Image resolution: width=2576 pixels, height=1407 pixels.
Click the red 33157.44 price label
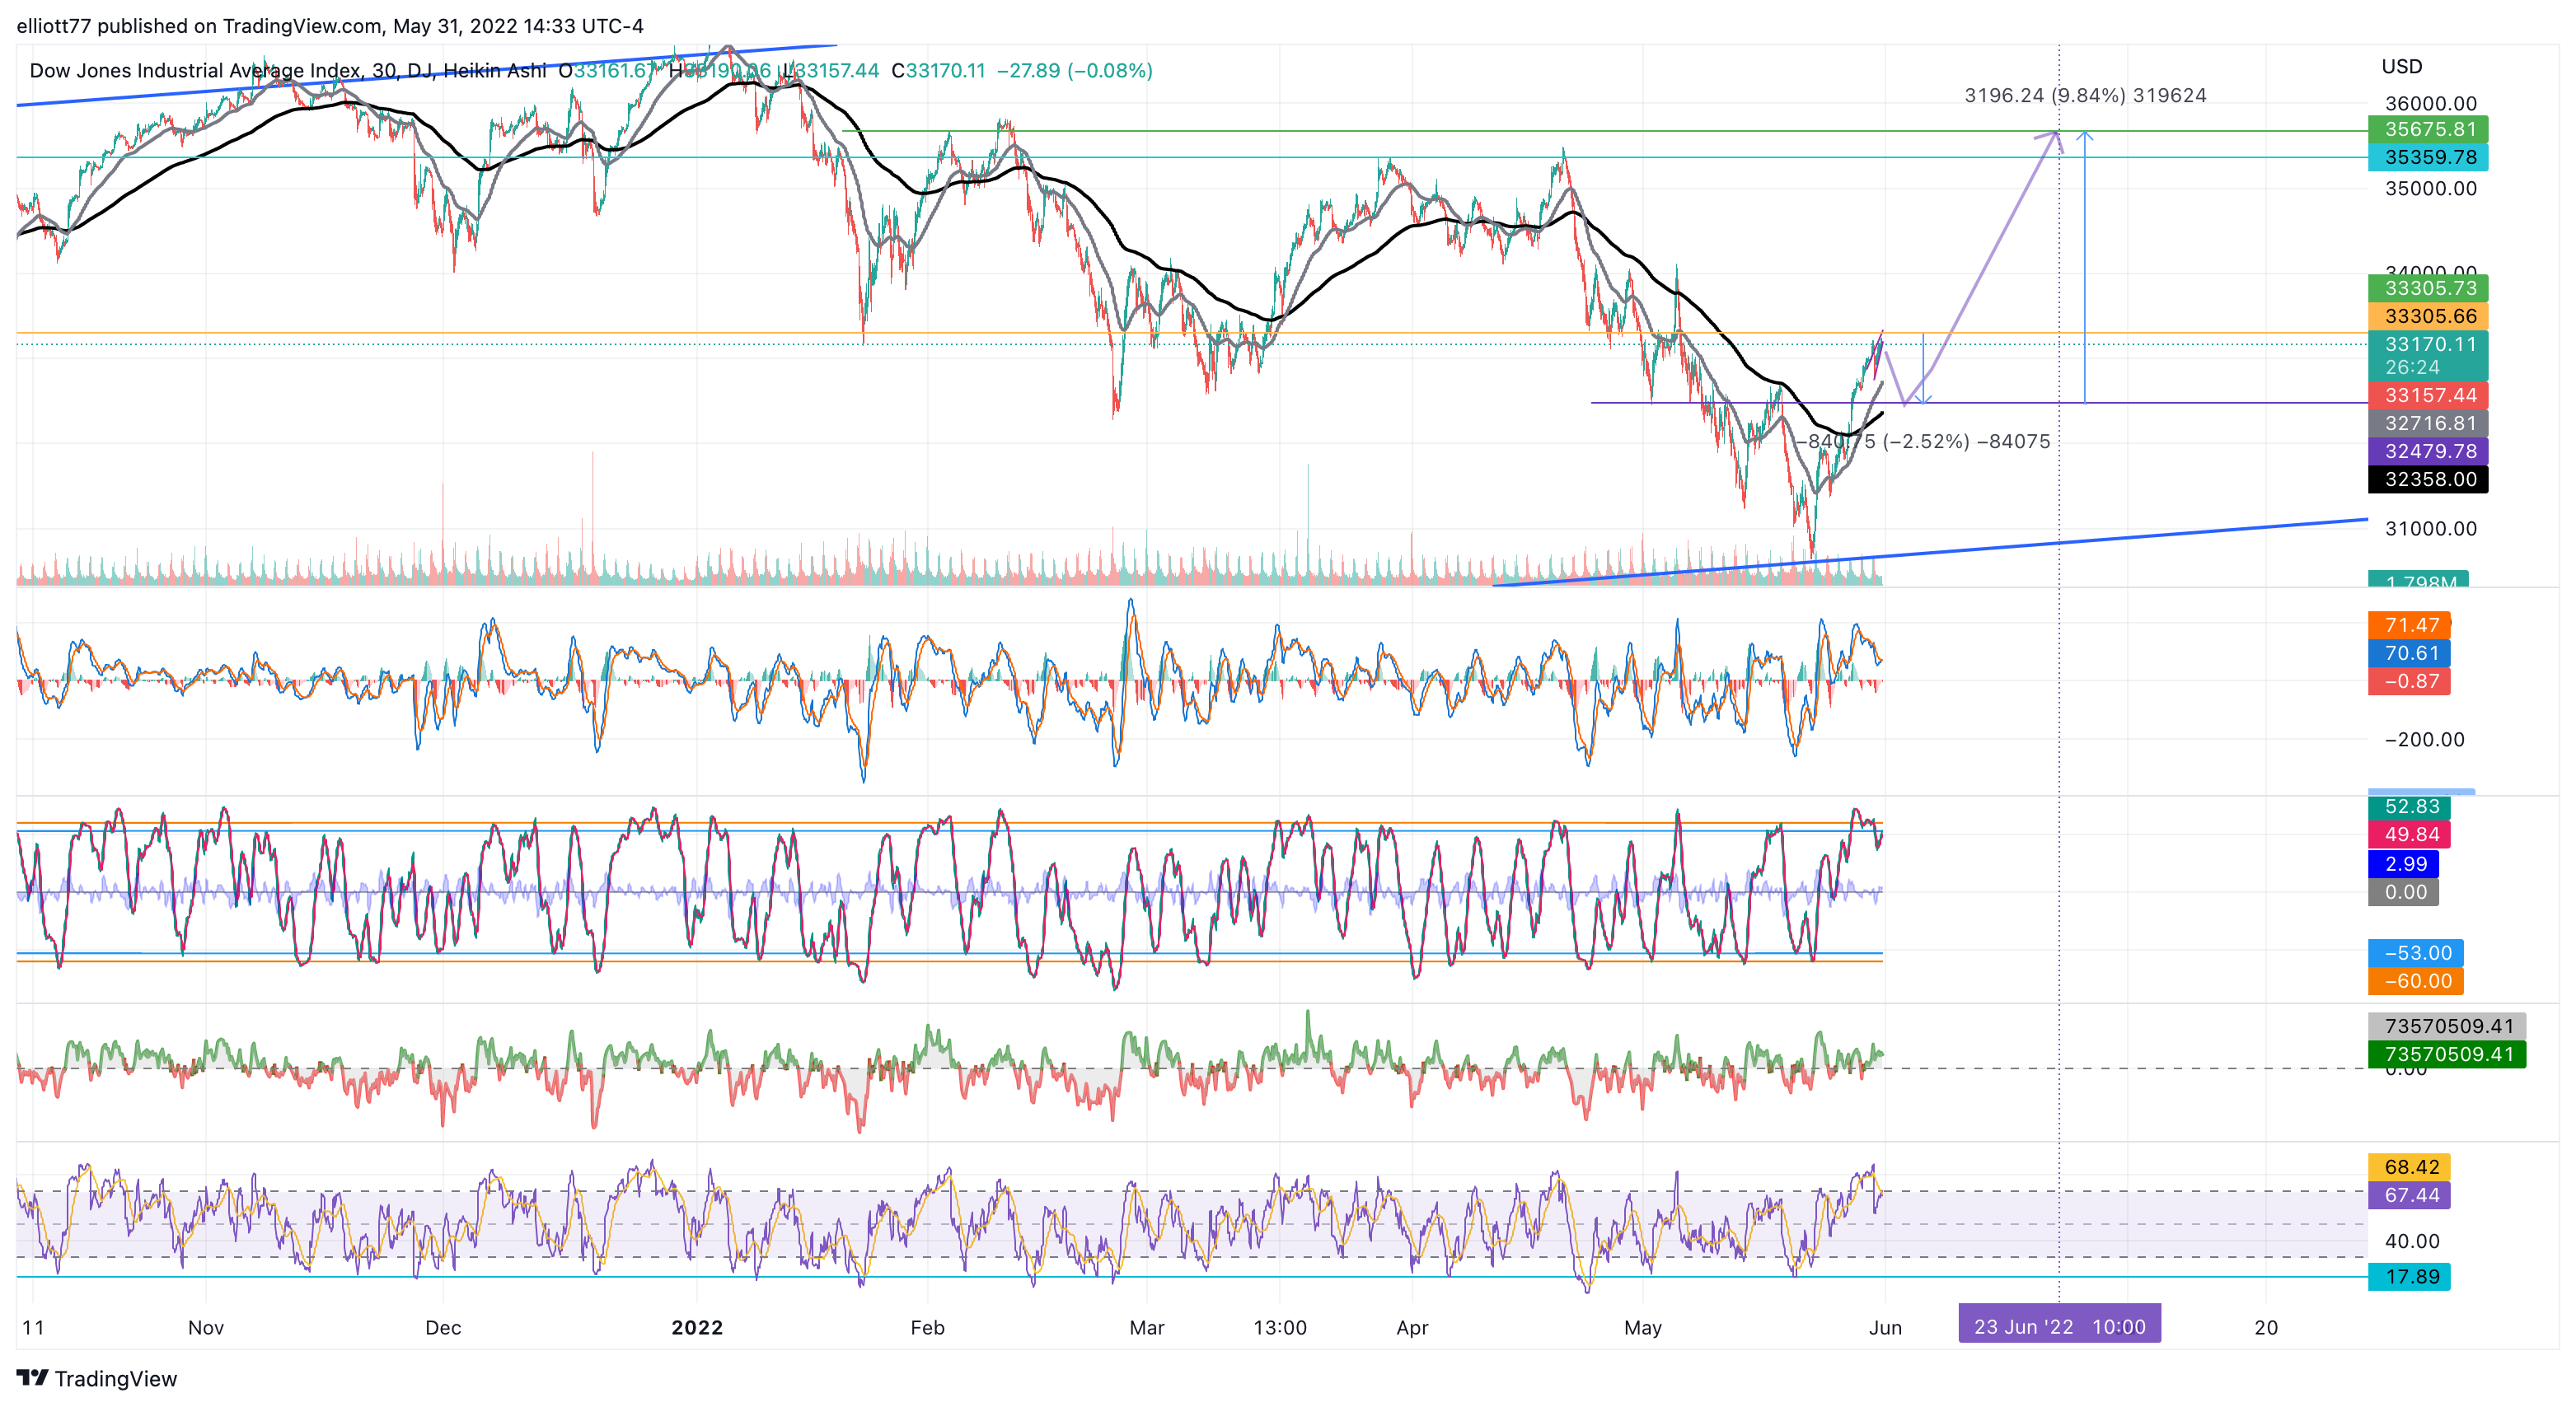(2428, 395)
